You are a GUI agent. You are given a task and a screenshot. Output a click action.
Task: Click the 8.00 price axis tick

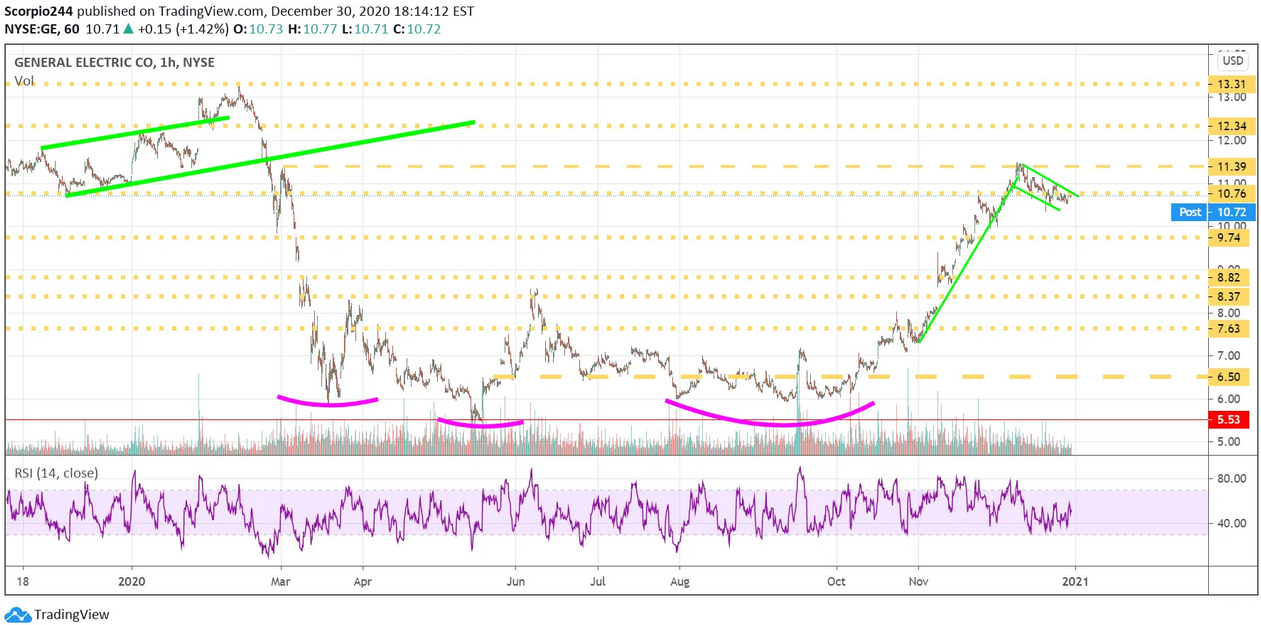[x=1229, y=313]
